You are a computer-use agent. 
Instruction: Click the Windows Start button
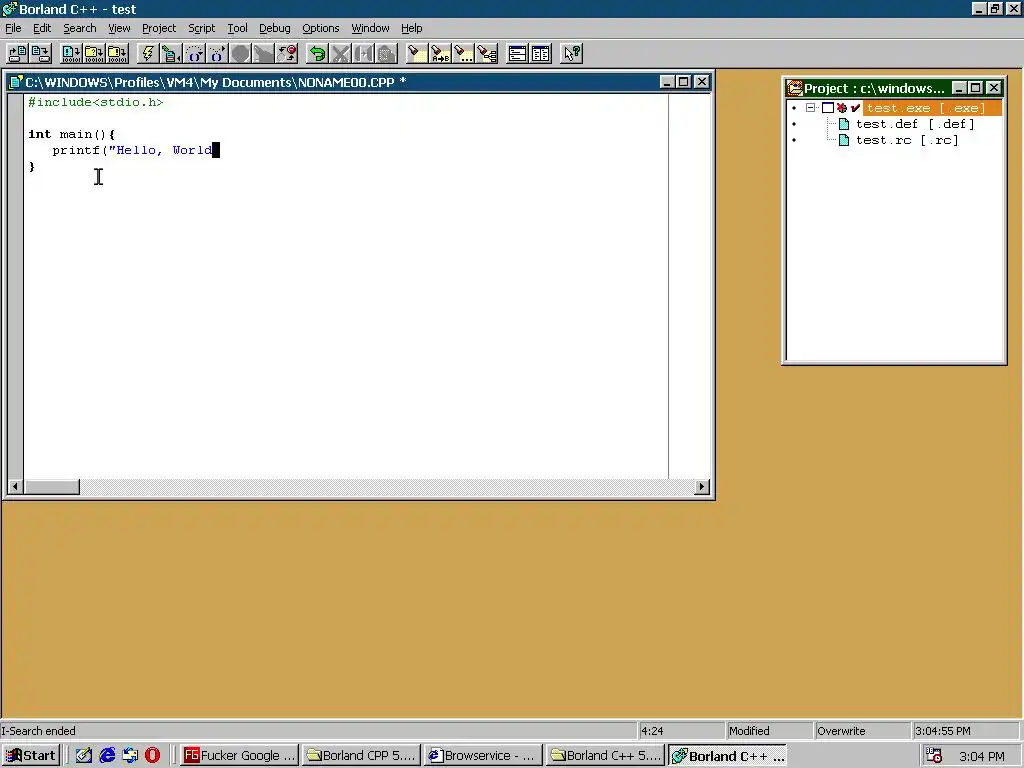[x=31, y=756]
